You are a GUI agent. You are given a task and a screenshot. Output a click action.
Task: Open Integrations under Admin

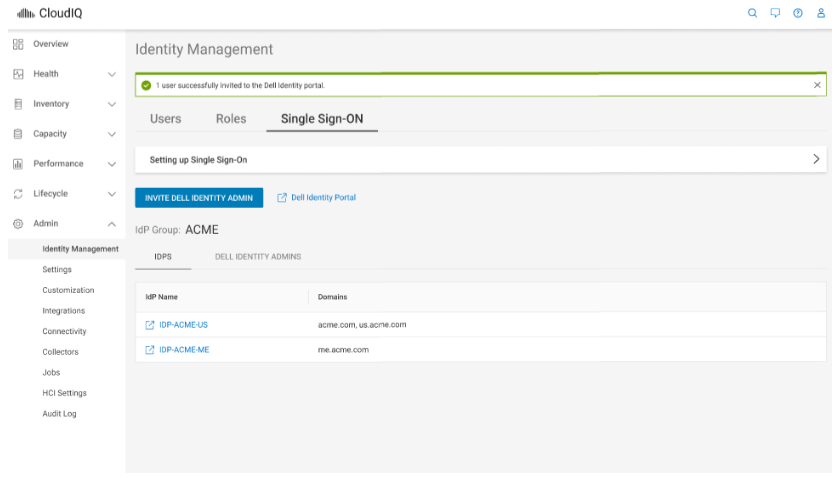[x=63, y=311]
